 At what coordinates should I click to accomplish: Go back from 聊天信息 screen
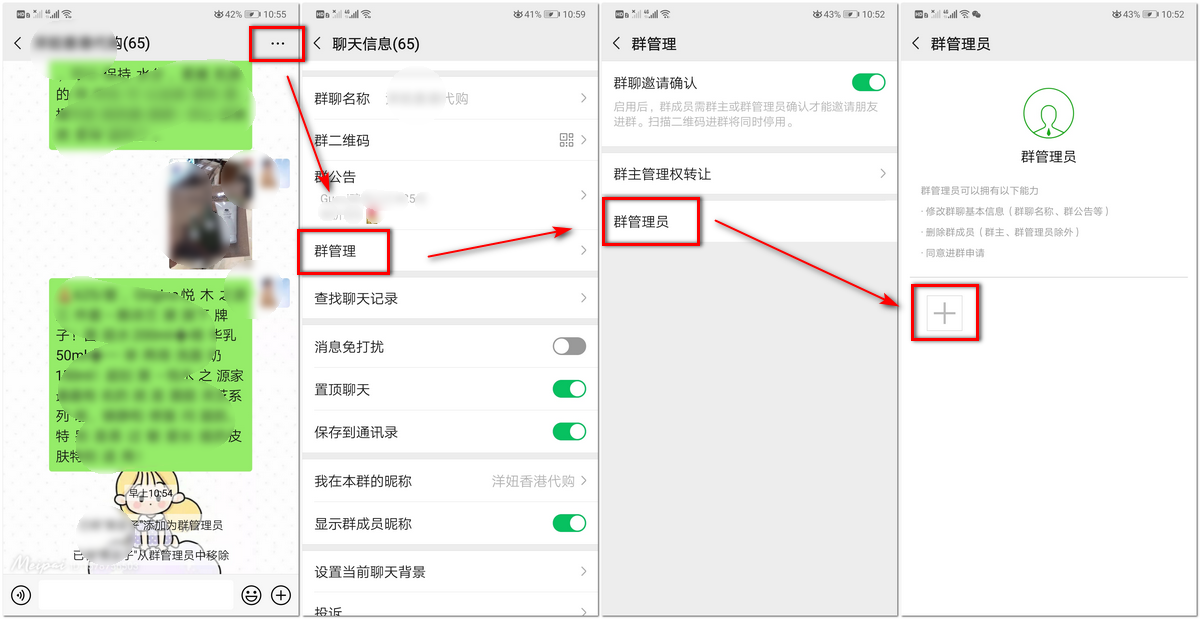(318, 44)
